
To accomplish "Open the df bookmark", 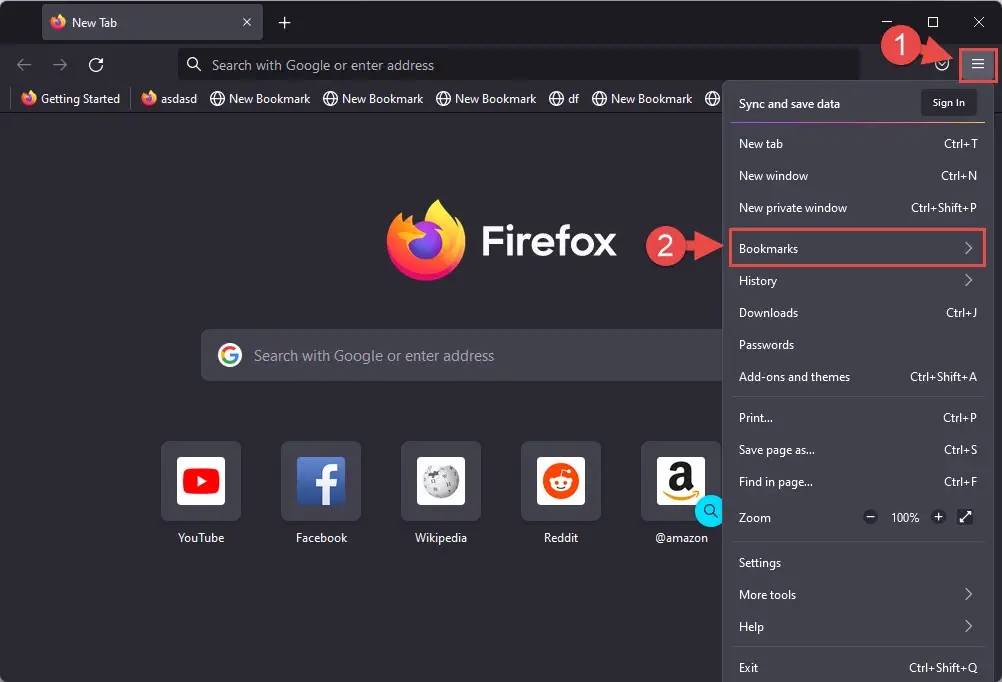I will (564, 98).
